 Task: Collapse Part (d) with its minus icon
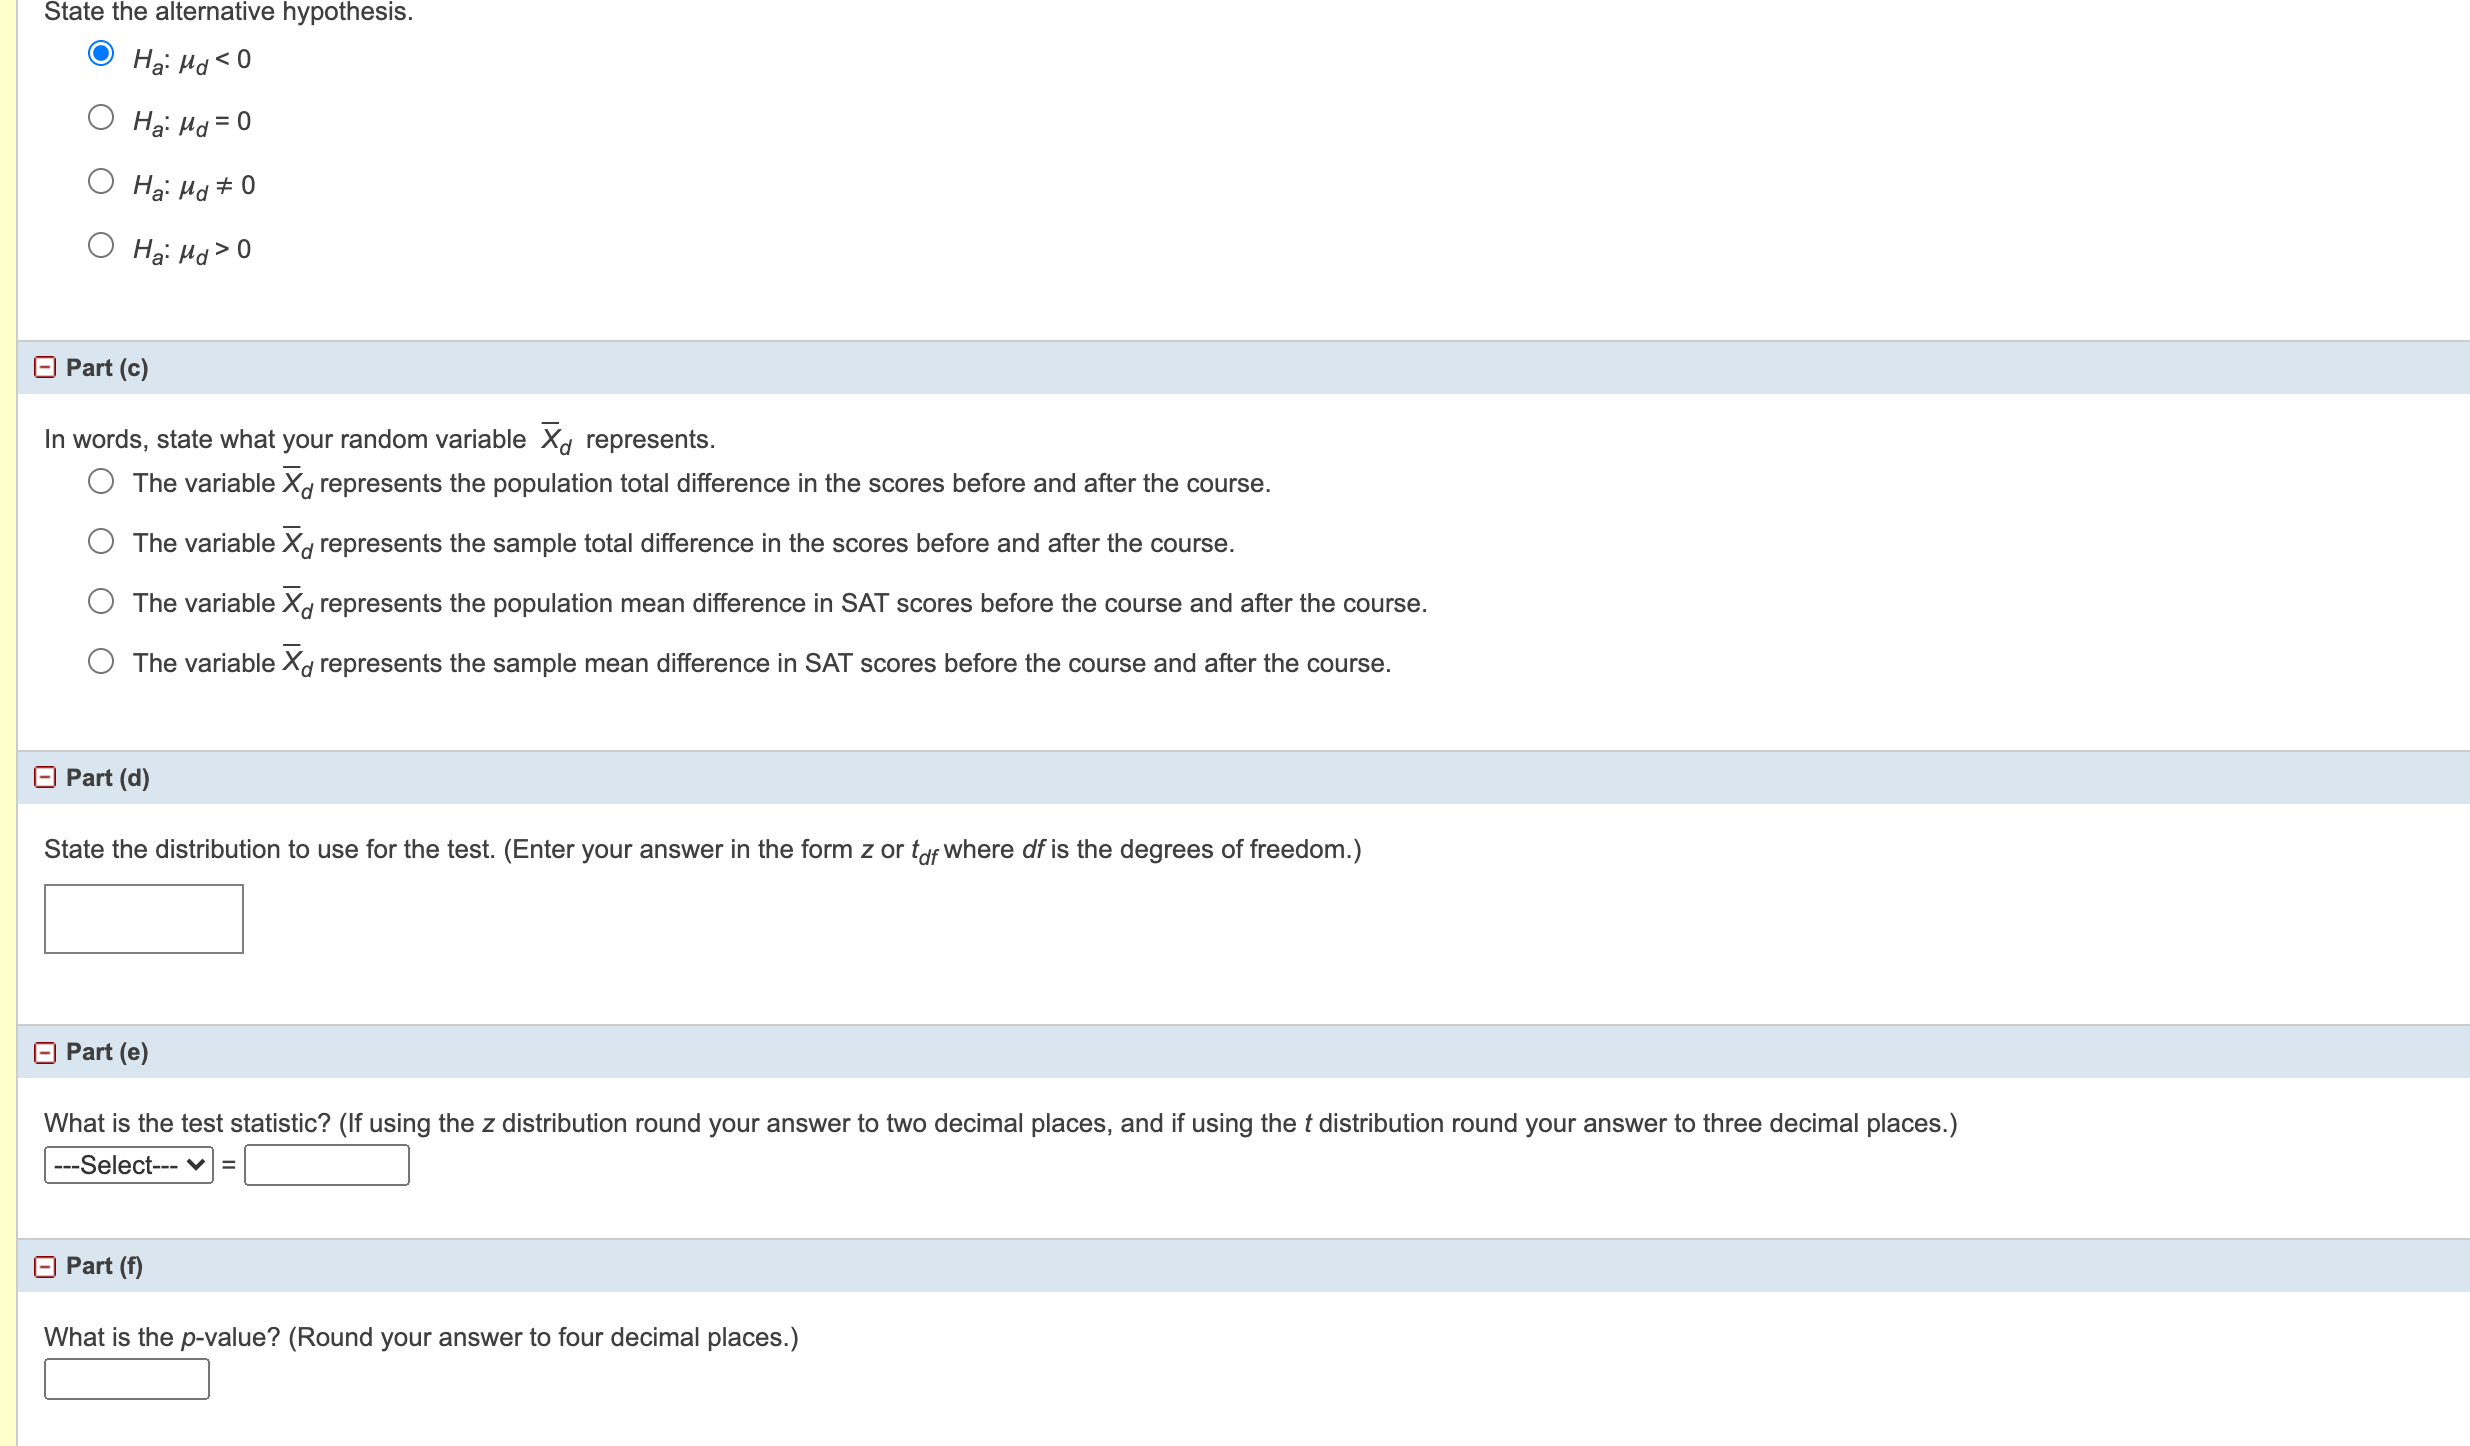(44, 777)
